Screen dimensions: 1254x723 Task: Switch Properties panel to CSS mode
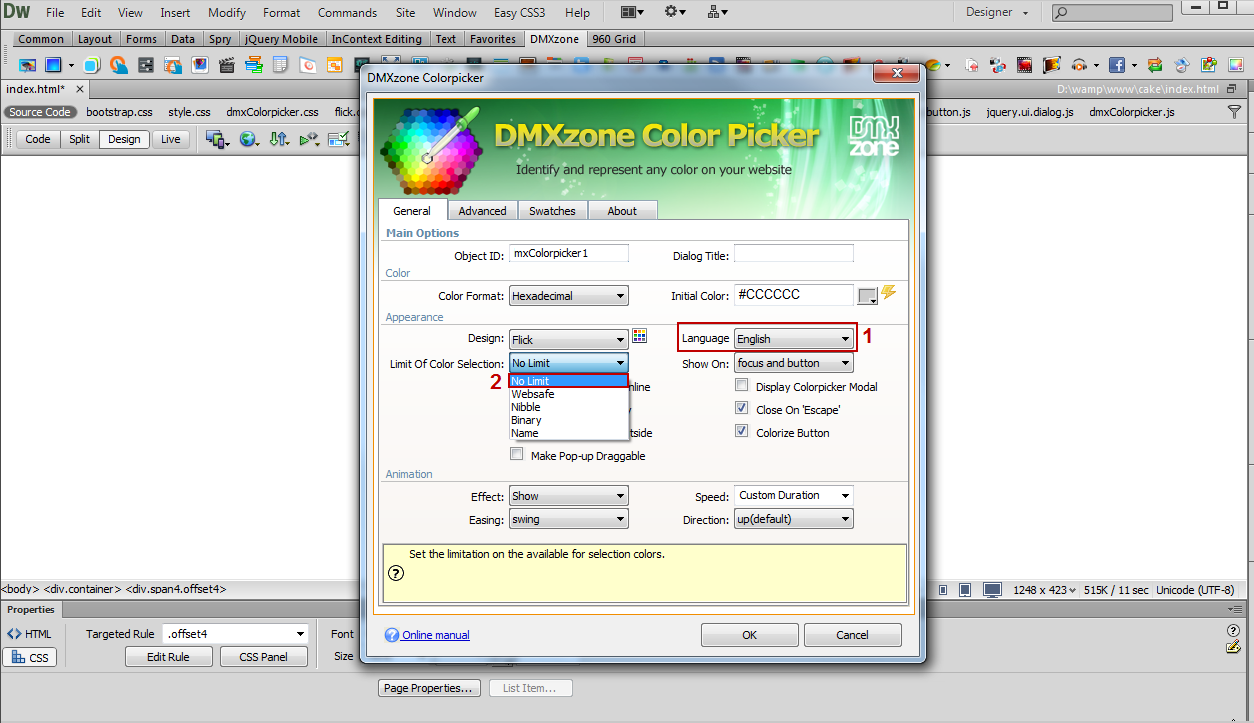[29, 657]
